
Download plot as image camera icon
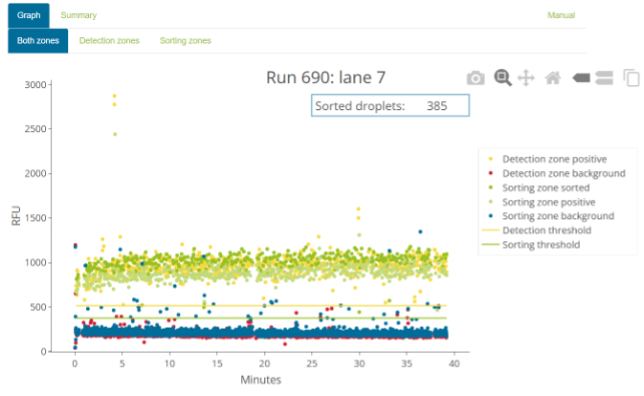(x=476, y=78)
